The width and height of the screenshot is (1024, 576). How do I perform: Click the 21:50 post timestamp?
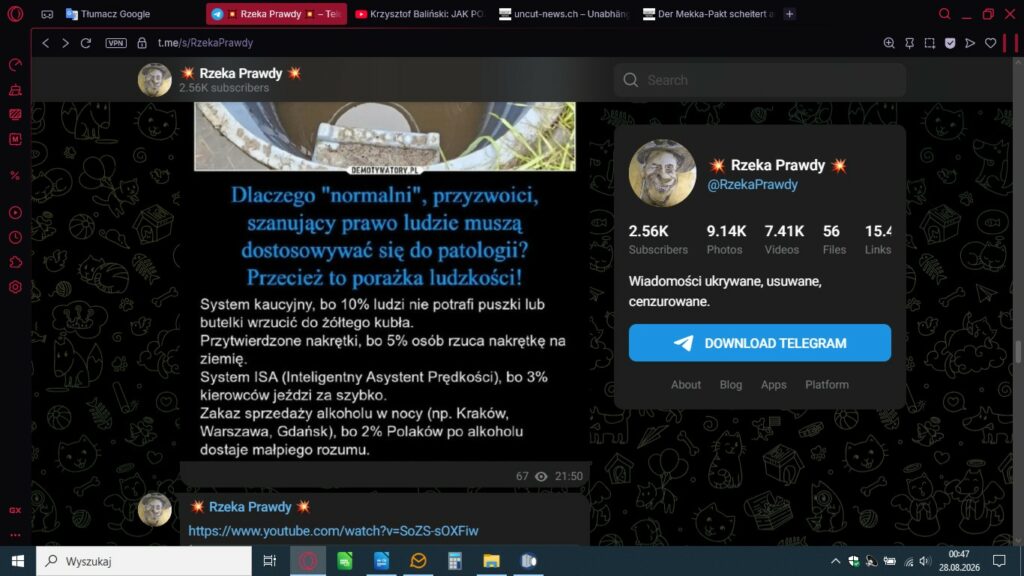(569, 476)
